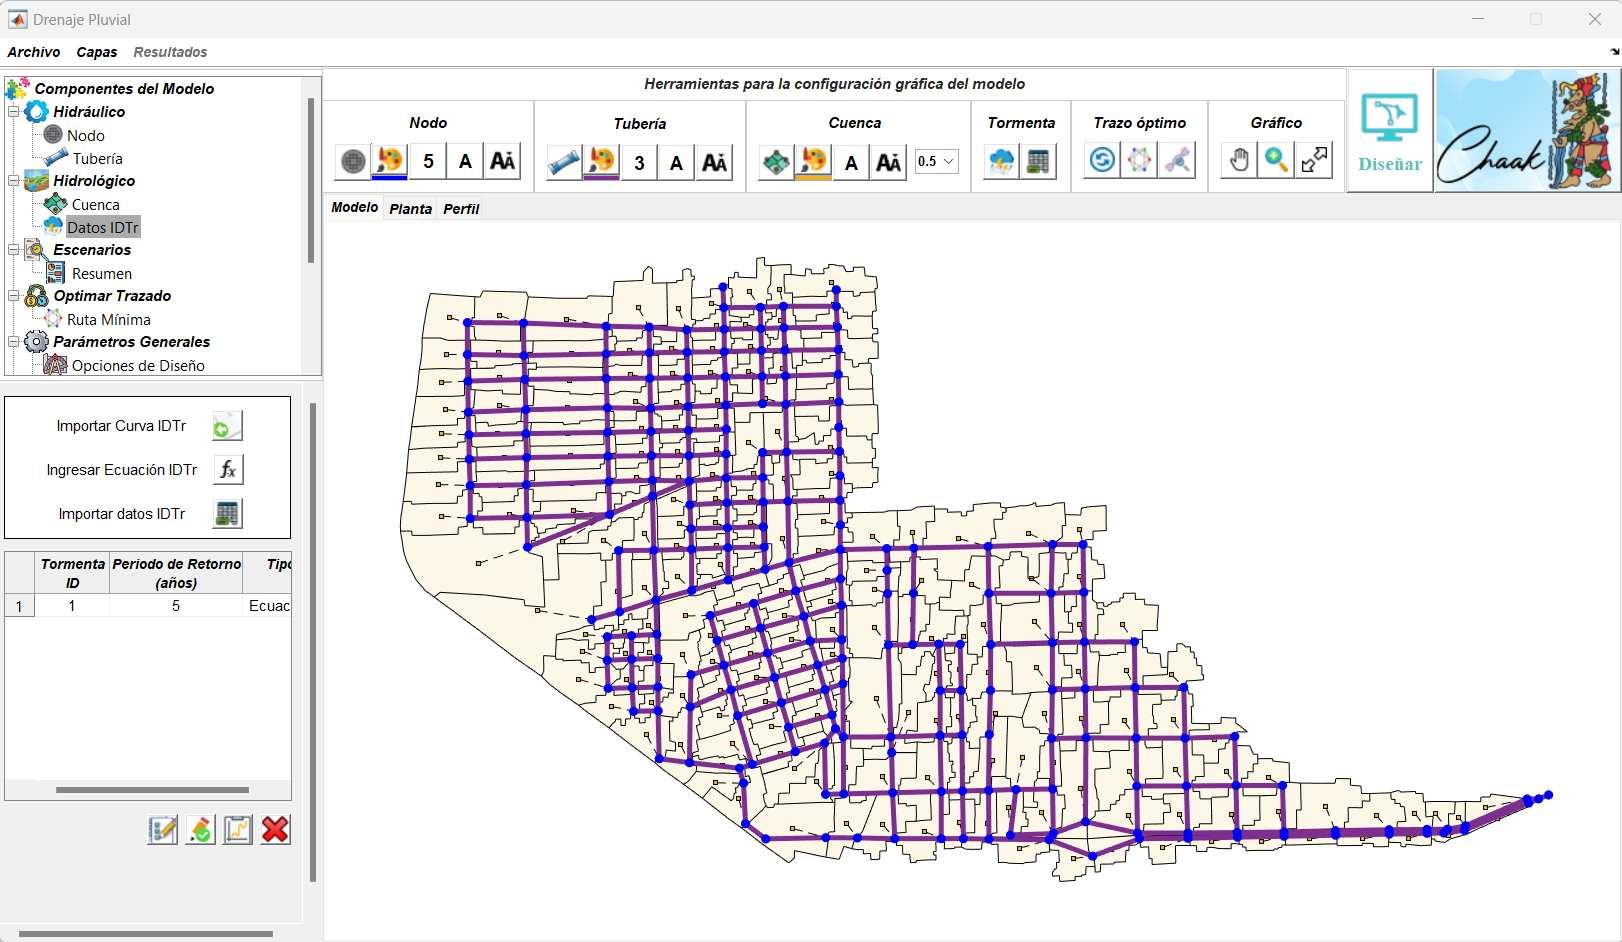Click the Diseñar button
The width and height of the screenshot is (1622, 942).
(1390, 130)
